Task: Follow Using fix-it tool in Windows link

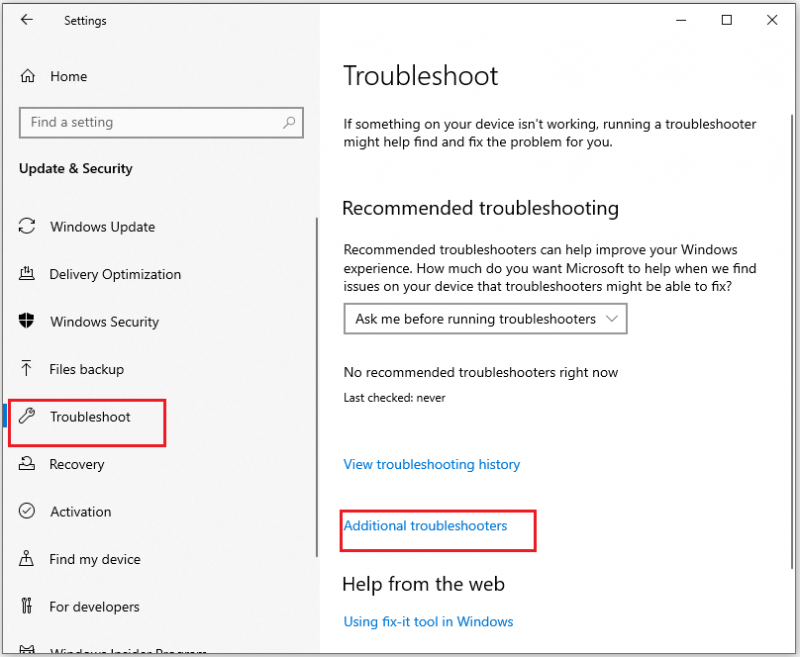Action: [x=428, y=622]
